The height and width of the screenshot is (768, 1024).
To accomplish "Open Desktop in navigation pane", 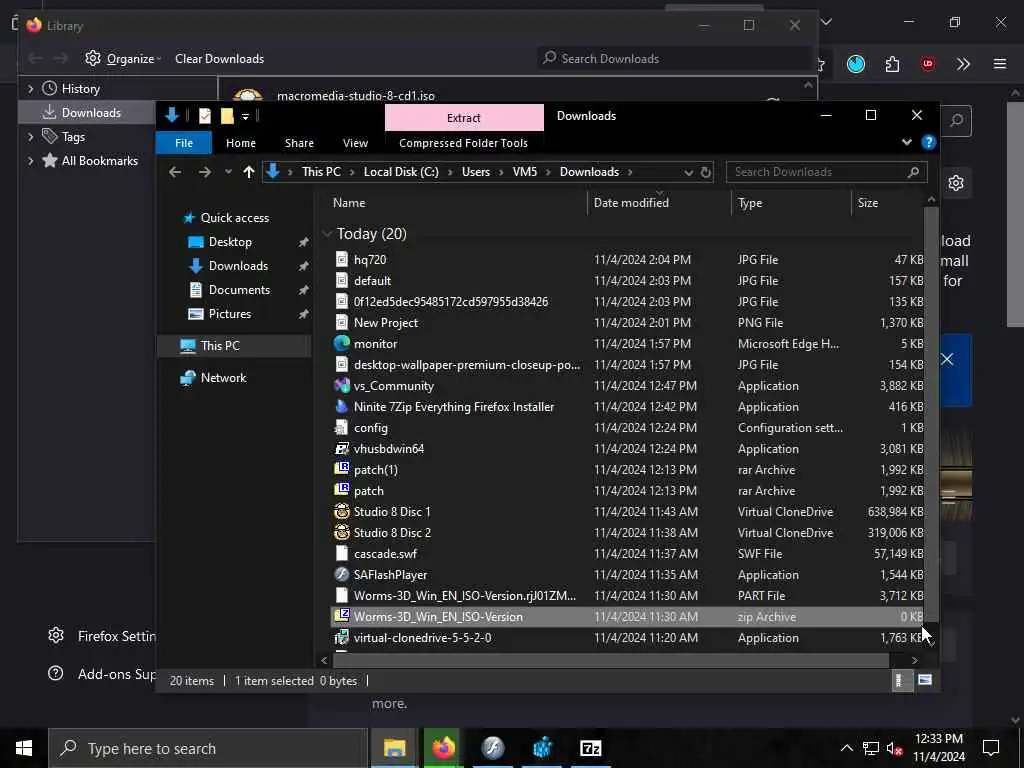I will click(x=230, y=242).
